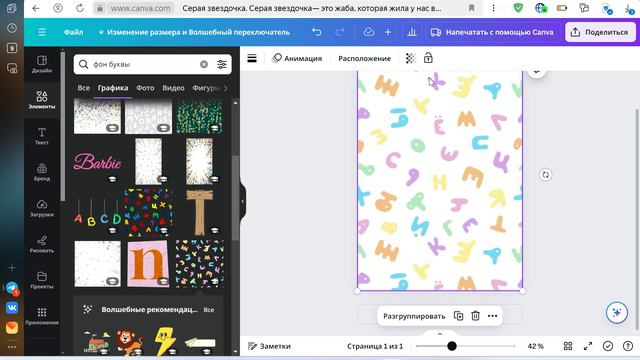Click the Поделиться share button
Screen dimensions: 640x360
(x=600, y=32)
